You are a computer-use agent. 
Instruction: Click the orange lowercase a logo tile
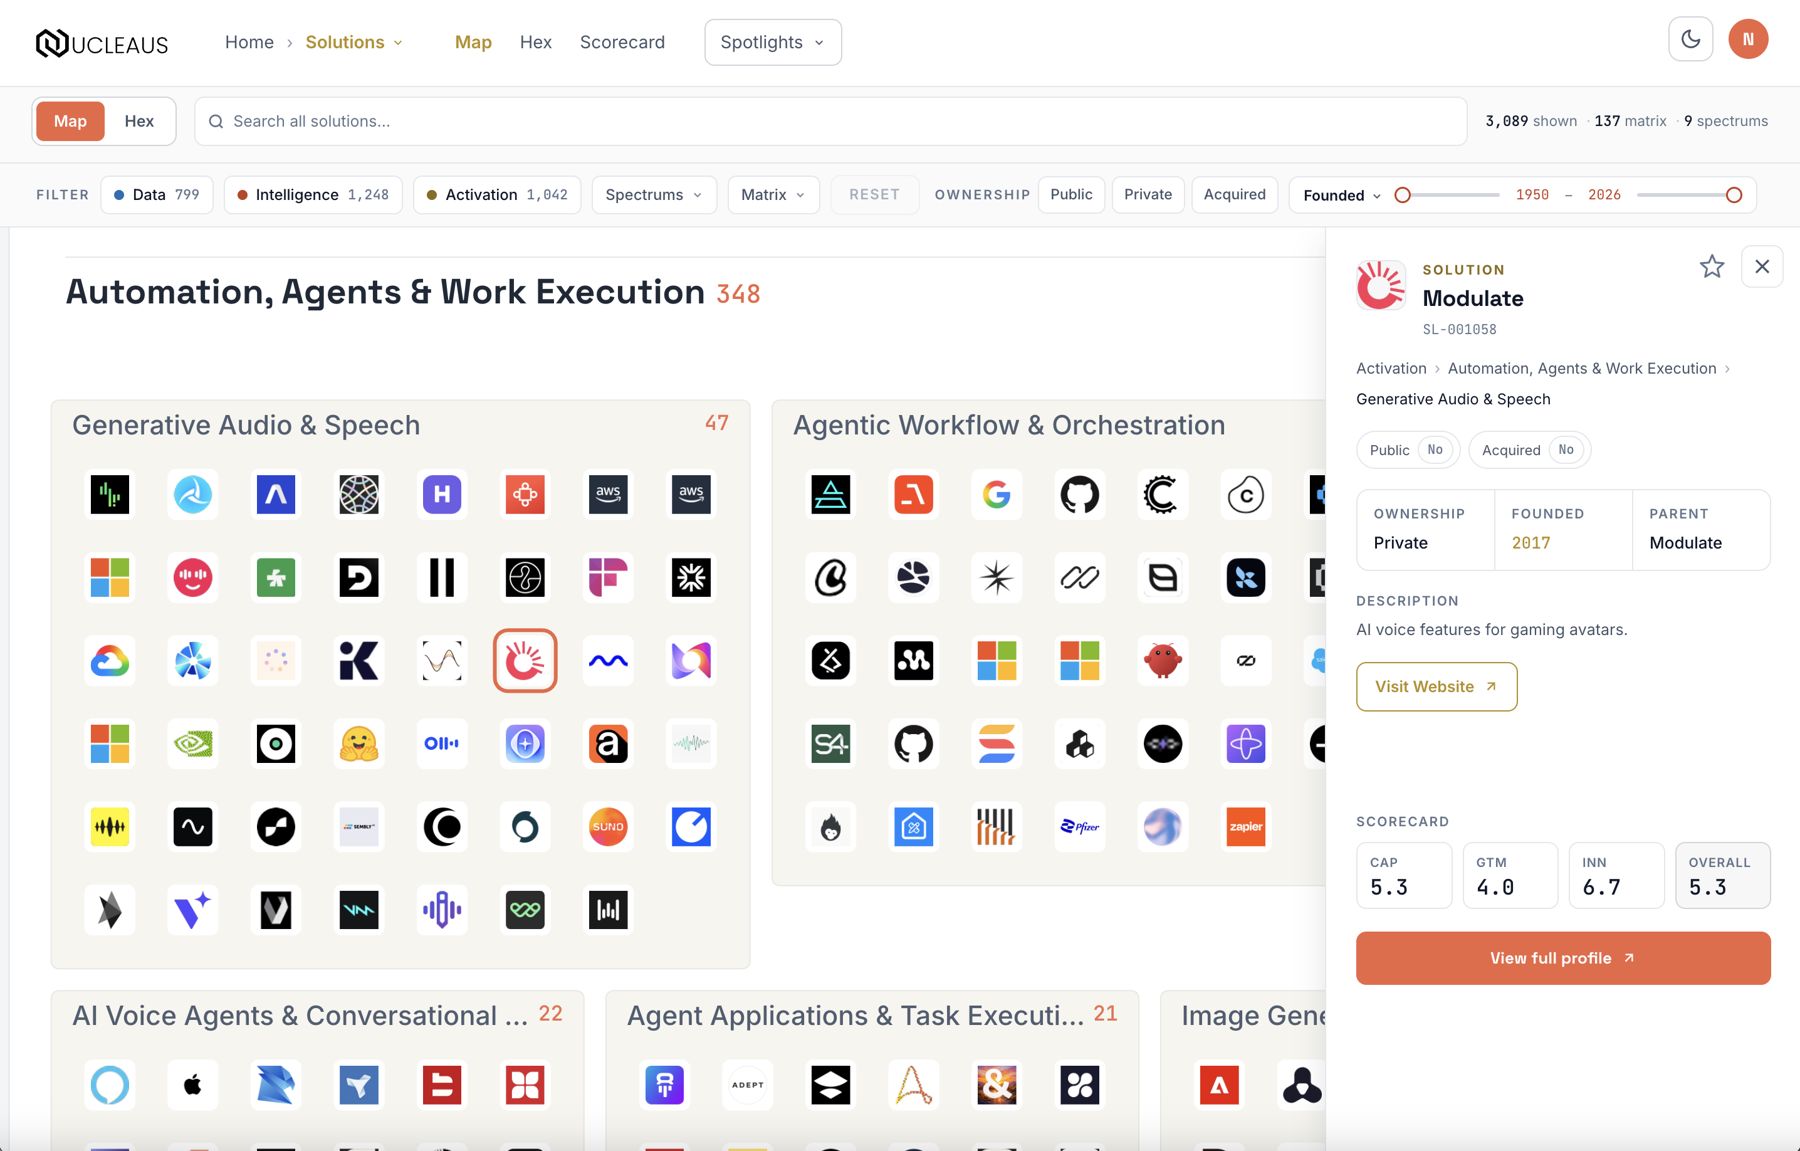608,743
